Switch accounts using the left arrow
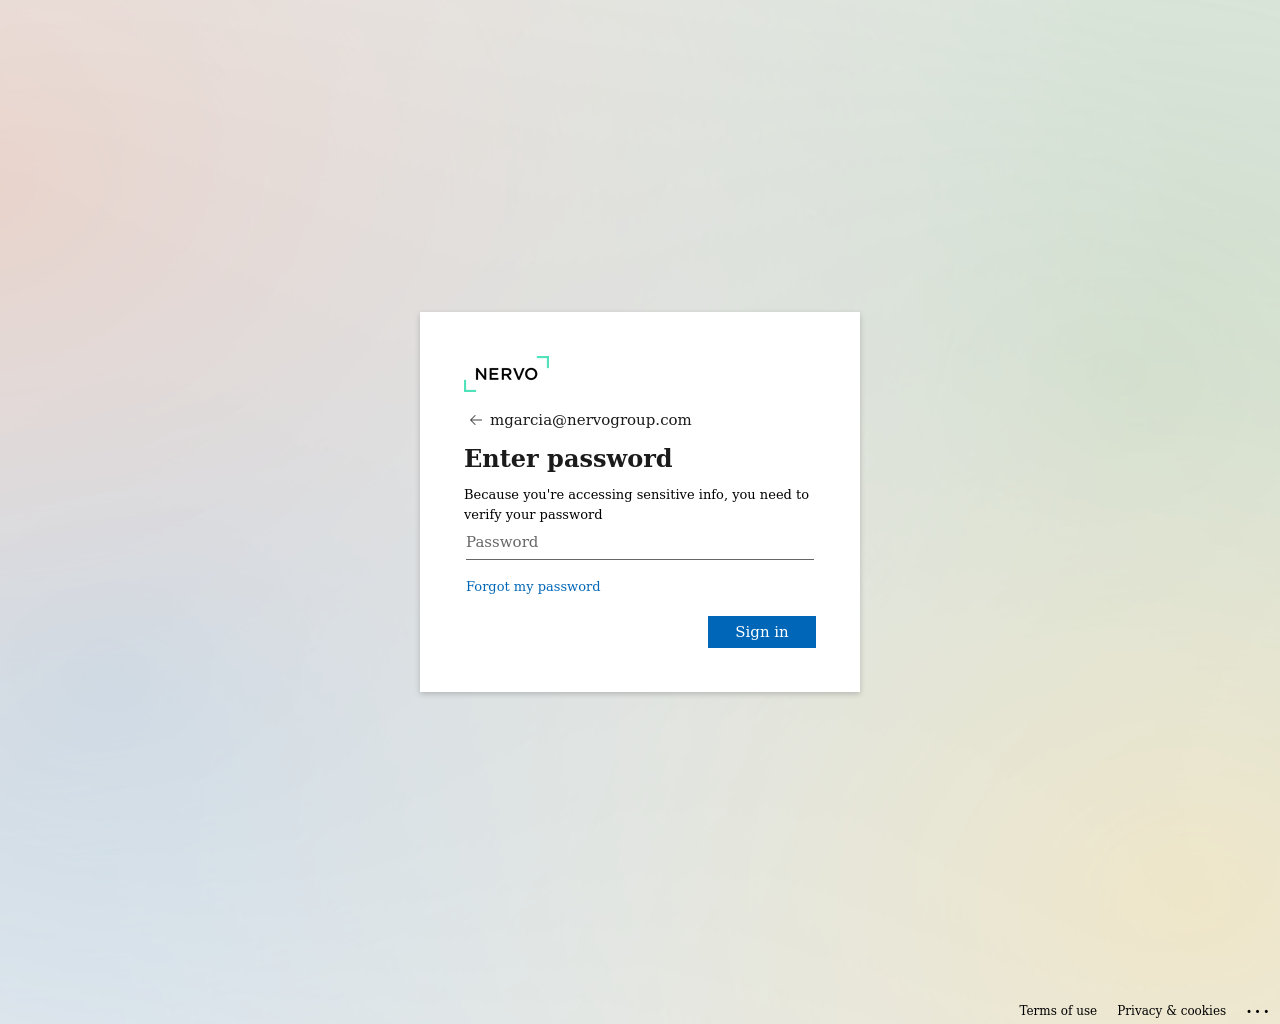This screenshot has width=1280, height=1024. pyautogui.click(x=476, y=420)
